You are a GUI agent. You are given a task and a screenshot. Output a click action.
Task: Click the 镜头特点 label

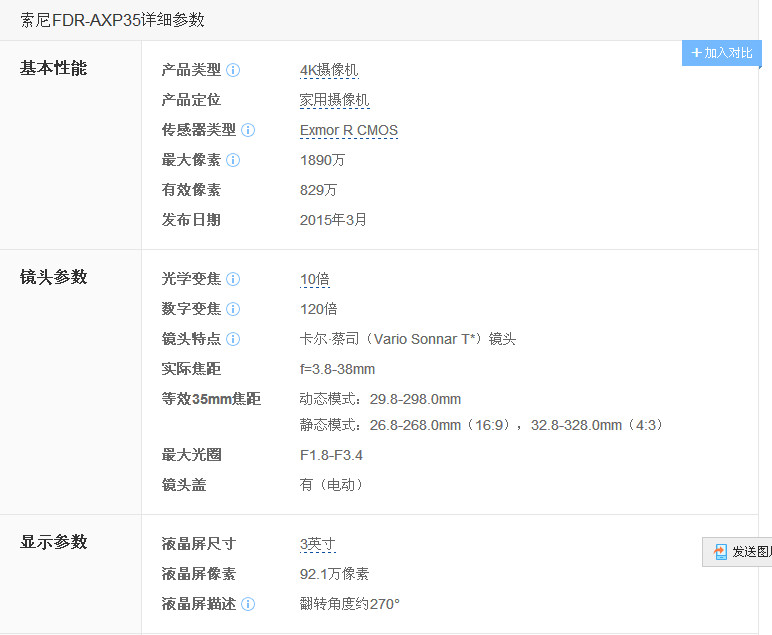tap(191, 339)
